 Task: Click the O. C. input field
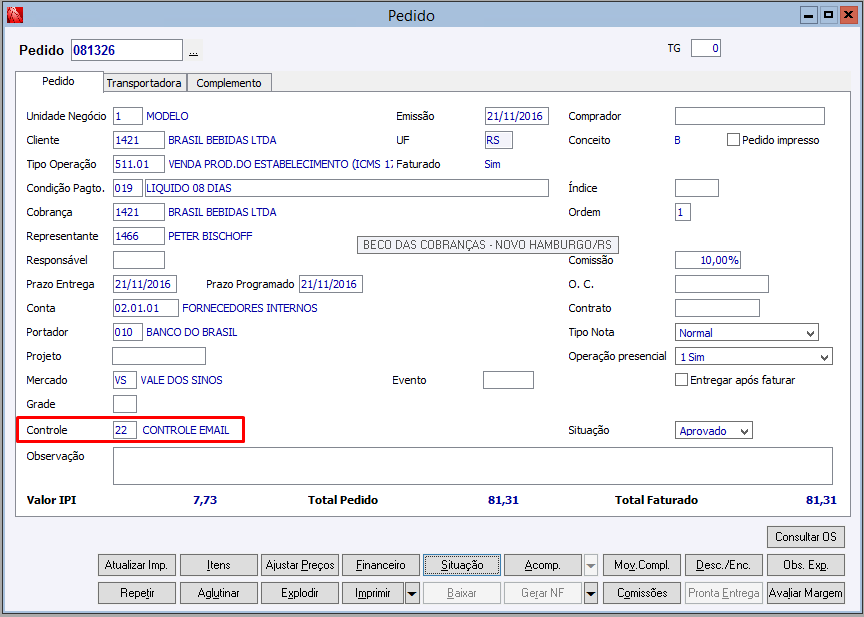722,284
